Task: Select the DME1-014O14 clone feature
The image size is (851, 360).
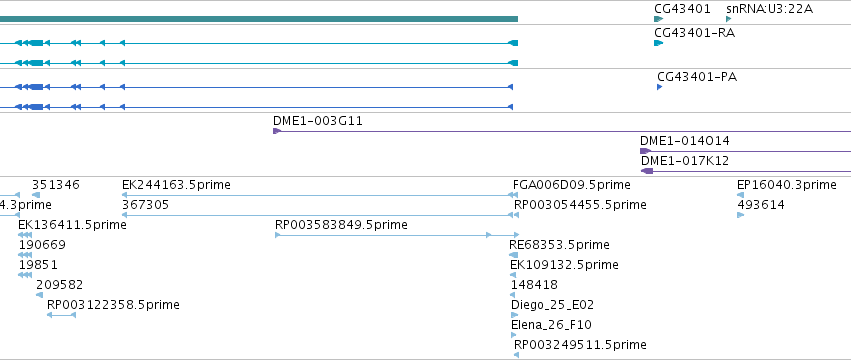Action: click(745, 151)
